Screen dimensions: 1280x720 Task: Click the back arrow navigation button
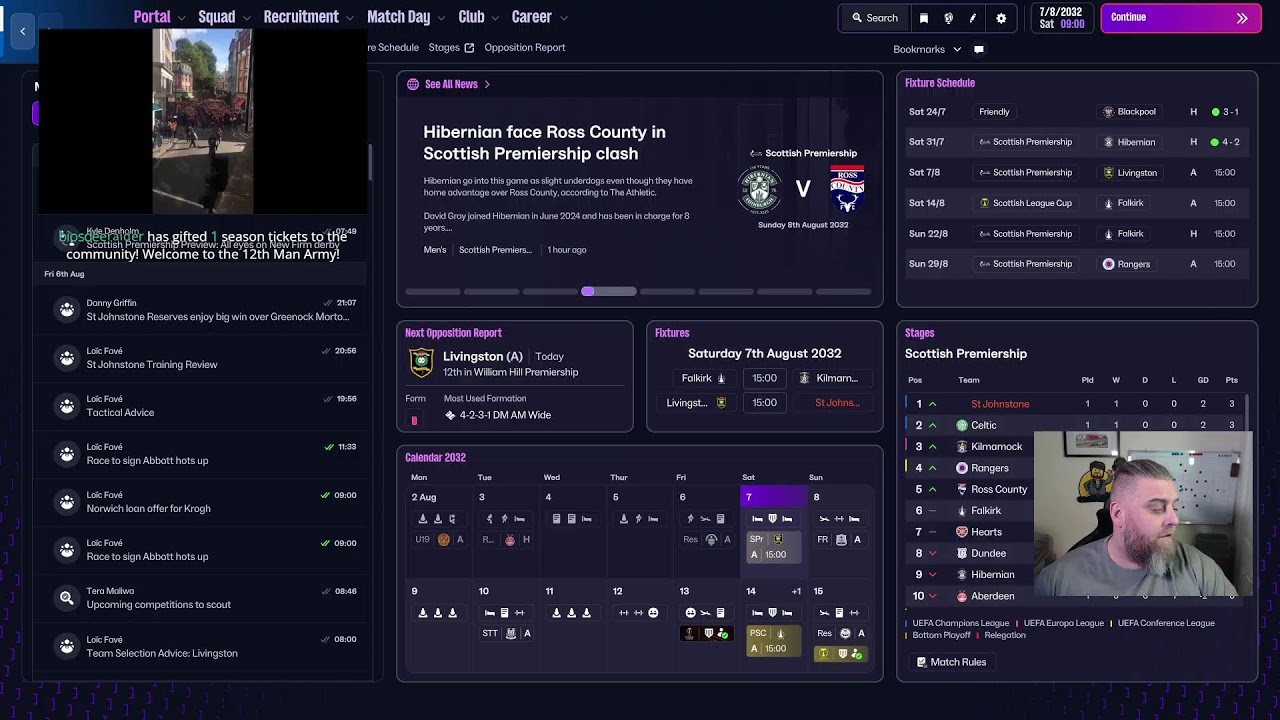coord(22,31)
